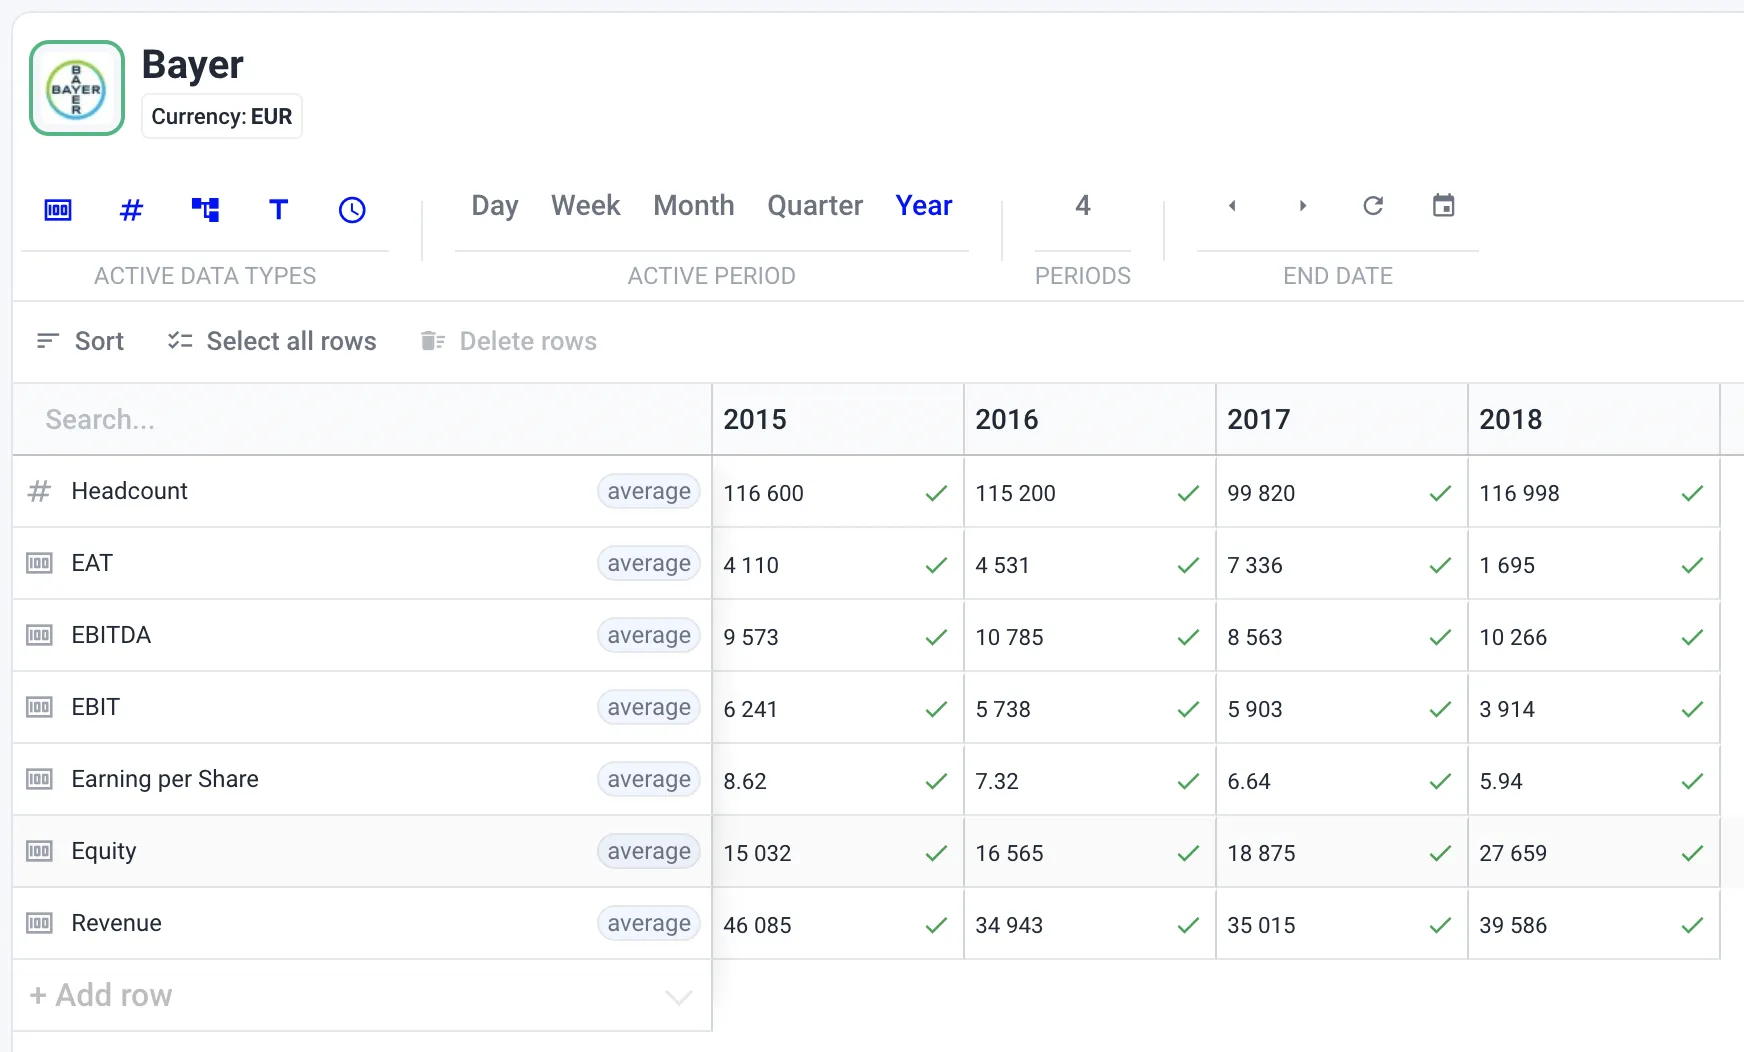Move end date forward with right arrow
Viewport: 1744px width, 1052px height.
point(1302,206)
